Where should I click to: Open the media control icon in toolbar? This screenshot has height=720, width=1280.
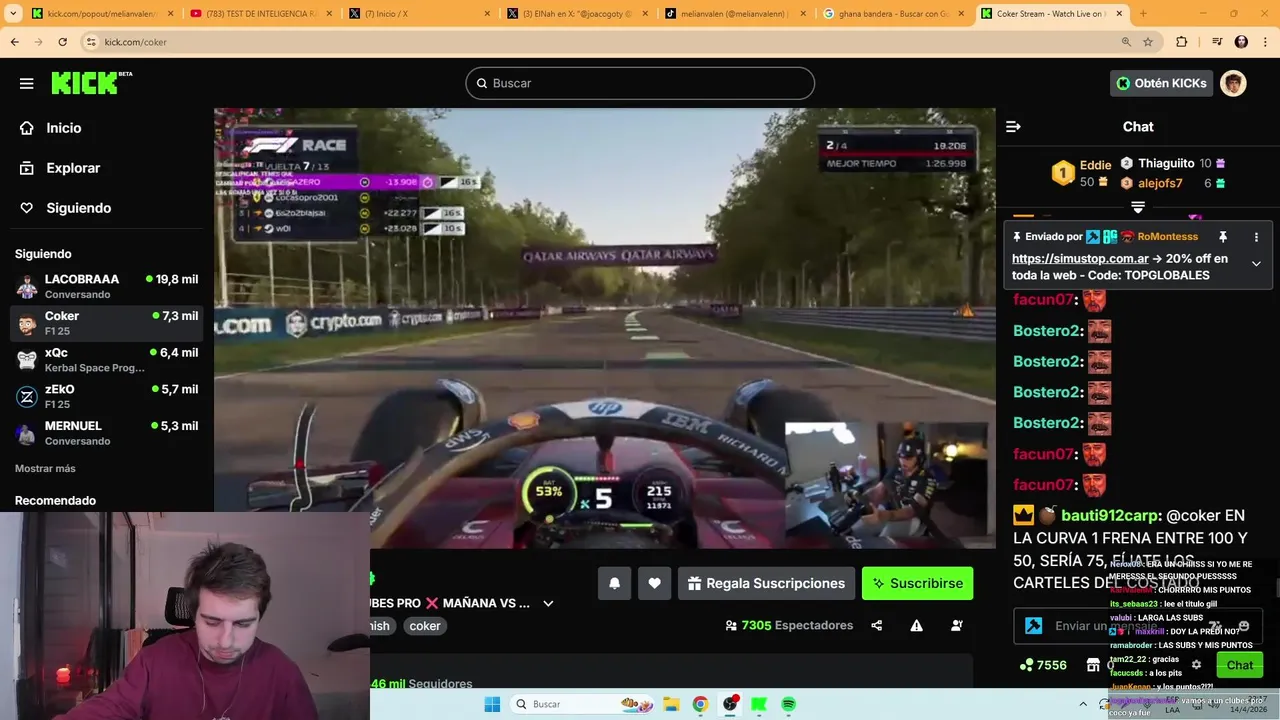(x=1217, y=42)
